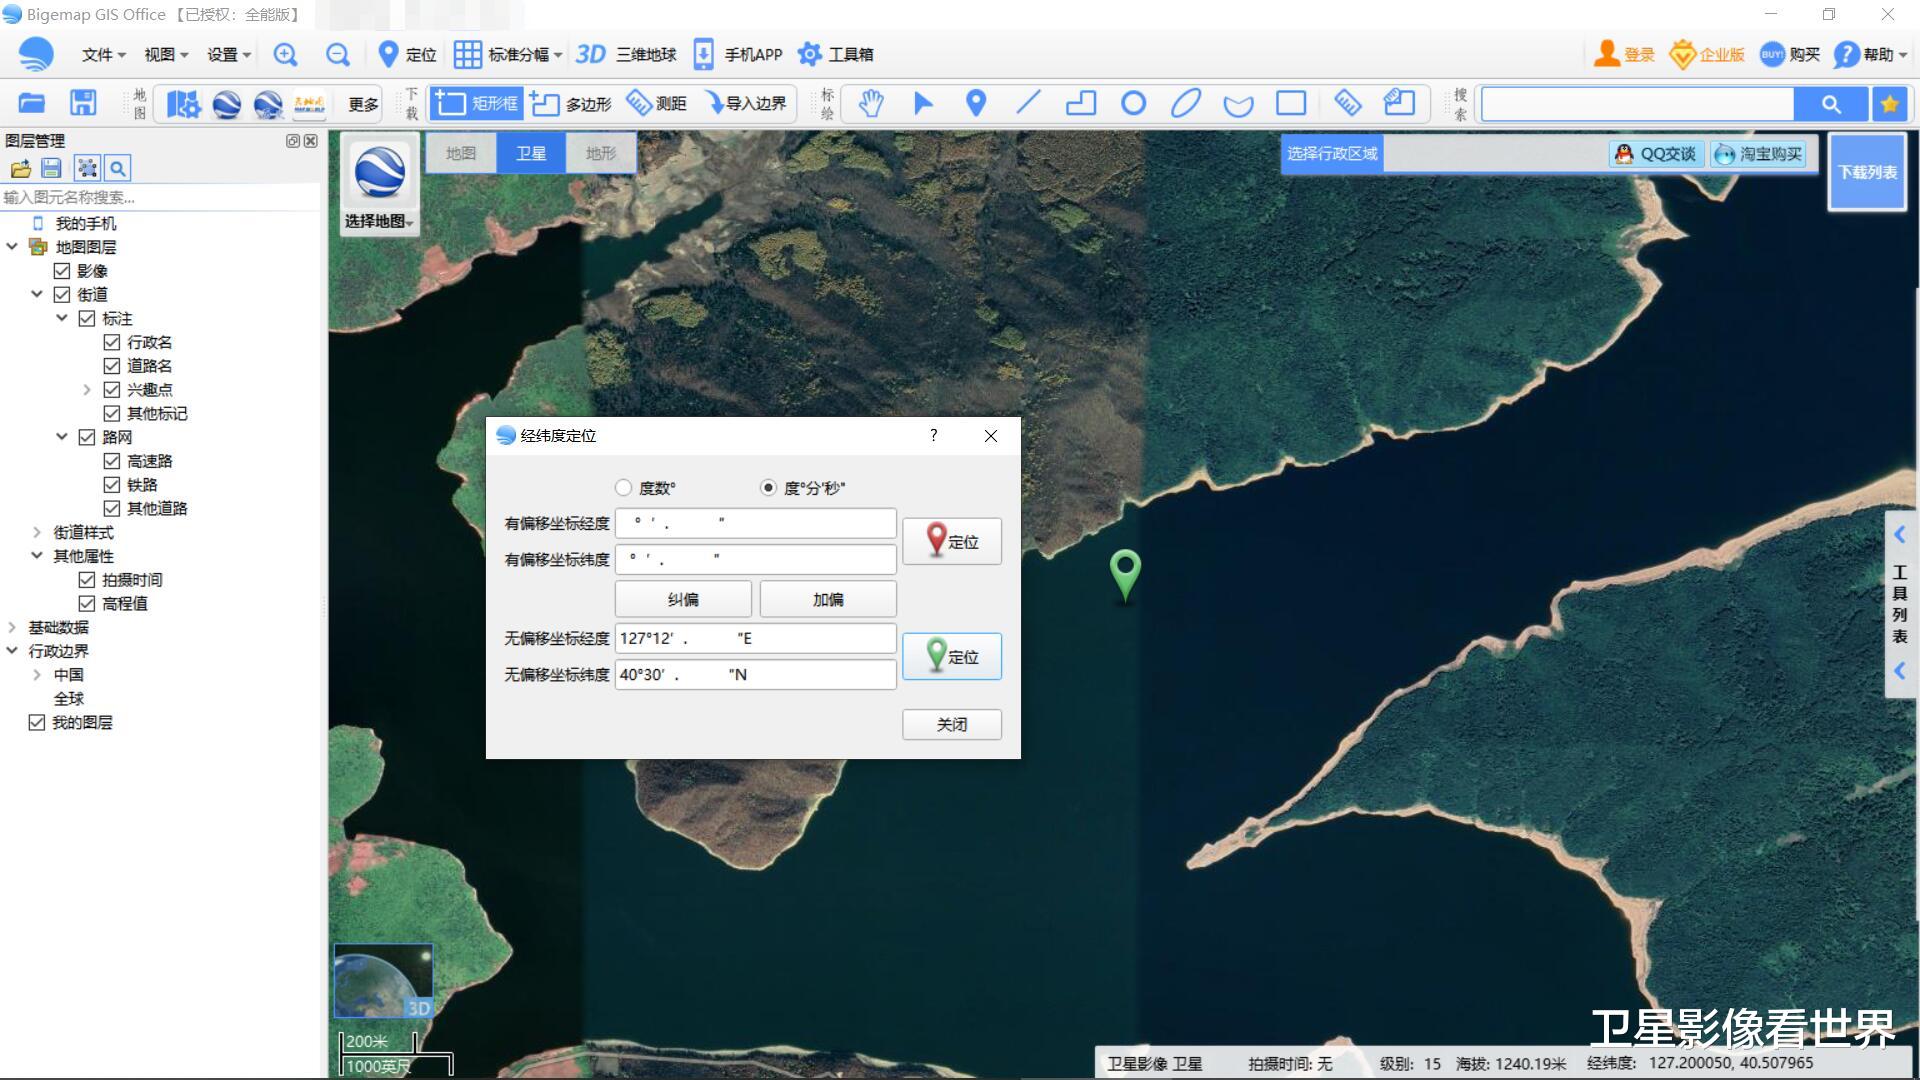Select the draw circle tool
The height and width of the screenshot is (1080, 1920).
pos(1133,103)
